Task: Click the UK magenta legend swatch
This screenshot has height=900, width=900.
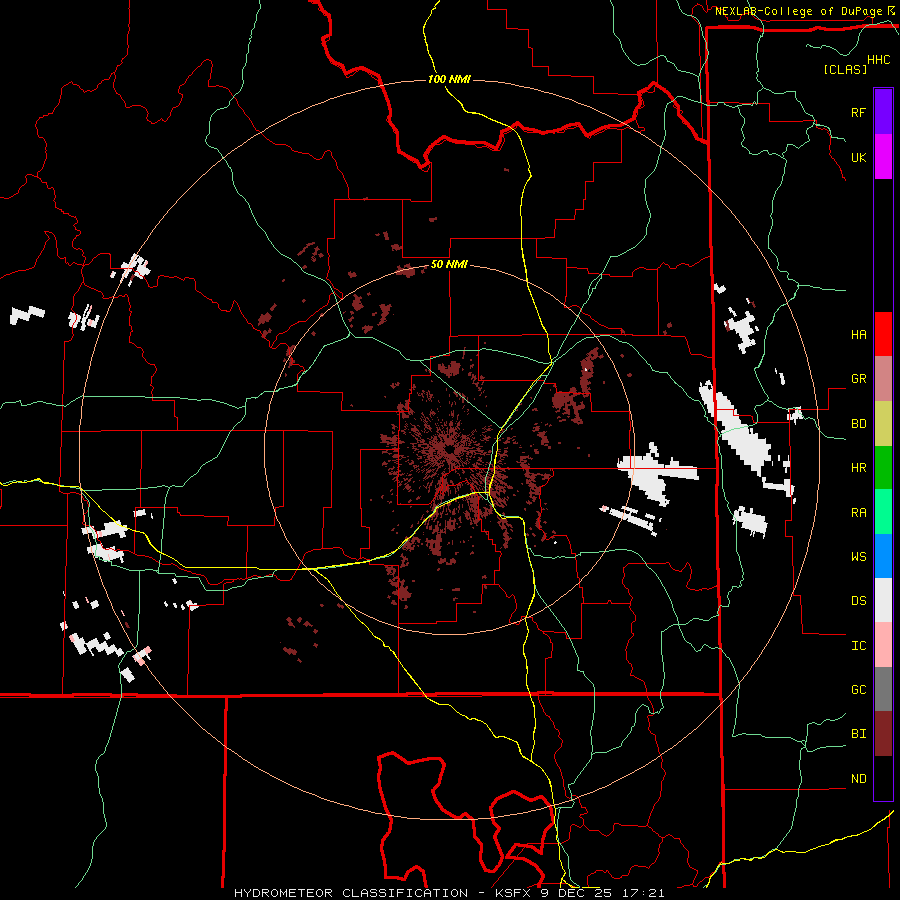Action: click(x=883, y=157)
